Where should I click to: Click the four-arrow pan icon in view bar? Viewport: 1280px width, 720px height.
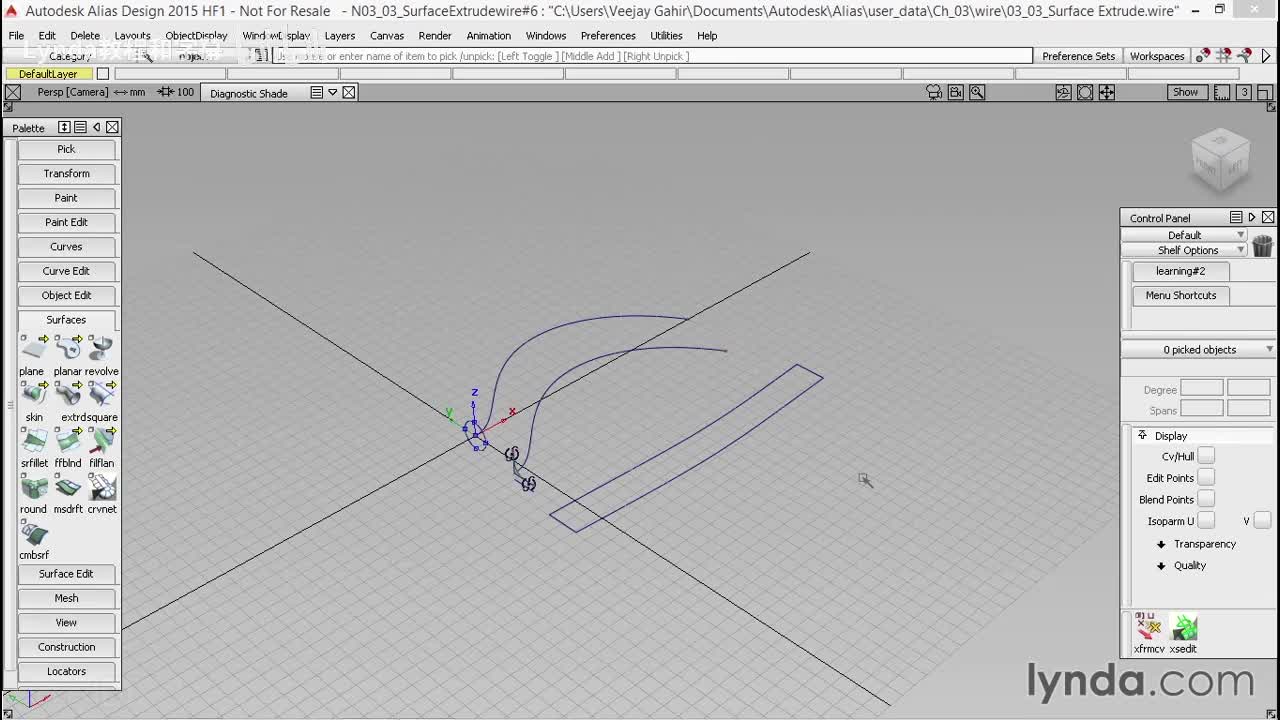click(1107, 92)
